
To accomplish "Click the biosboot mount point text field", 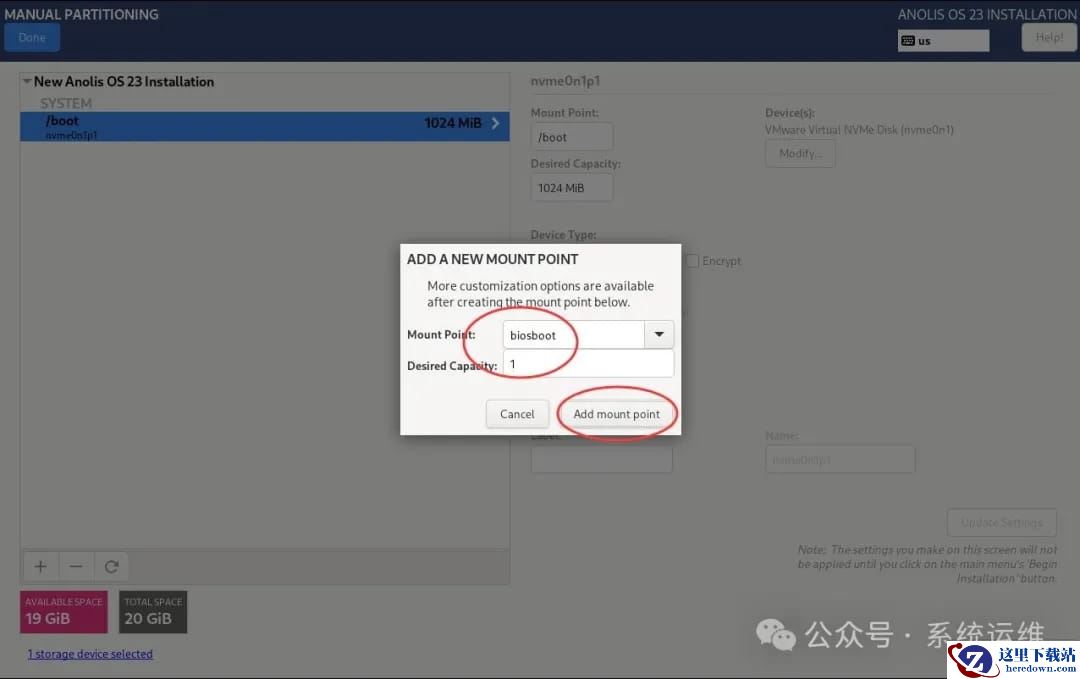I will click(574, 335).
